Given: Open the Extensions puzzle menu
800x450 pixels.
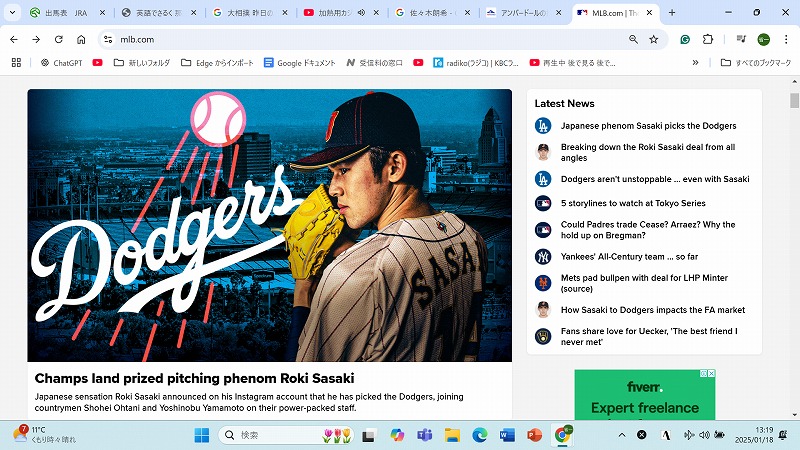Looking at the screenshot, I should click(708, 39).
